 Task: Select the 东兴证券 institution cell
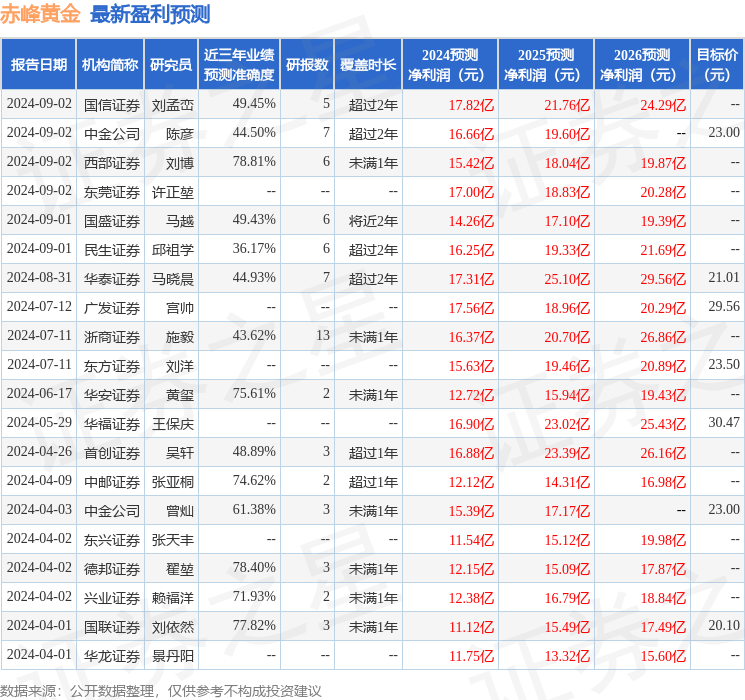tap(112, 540)
